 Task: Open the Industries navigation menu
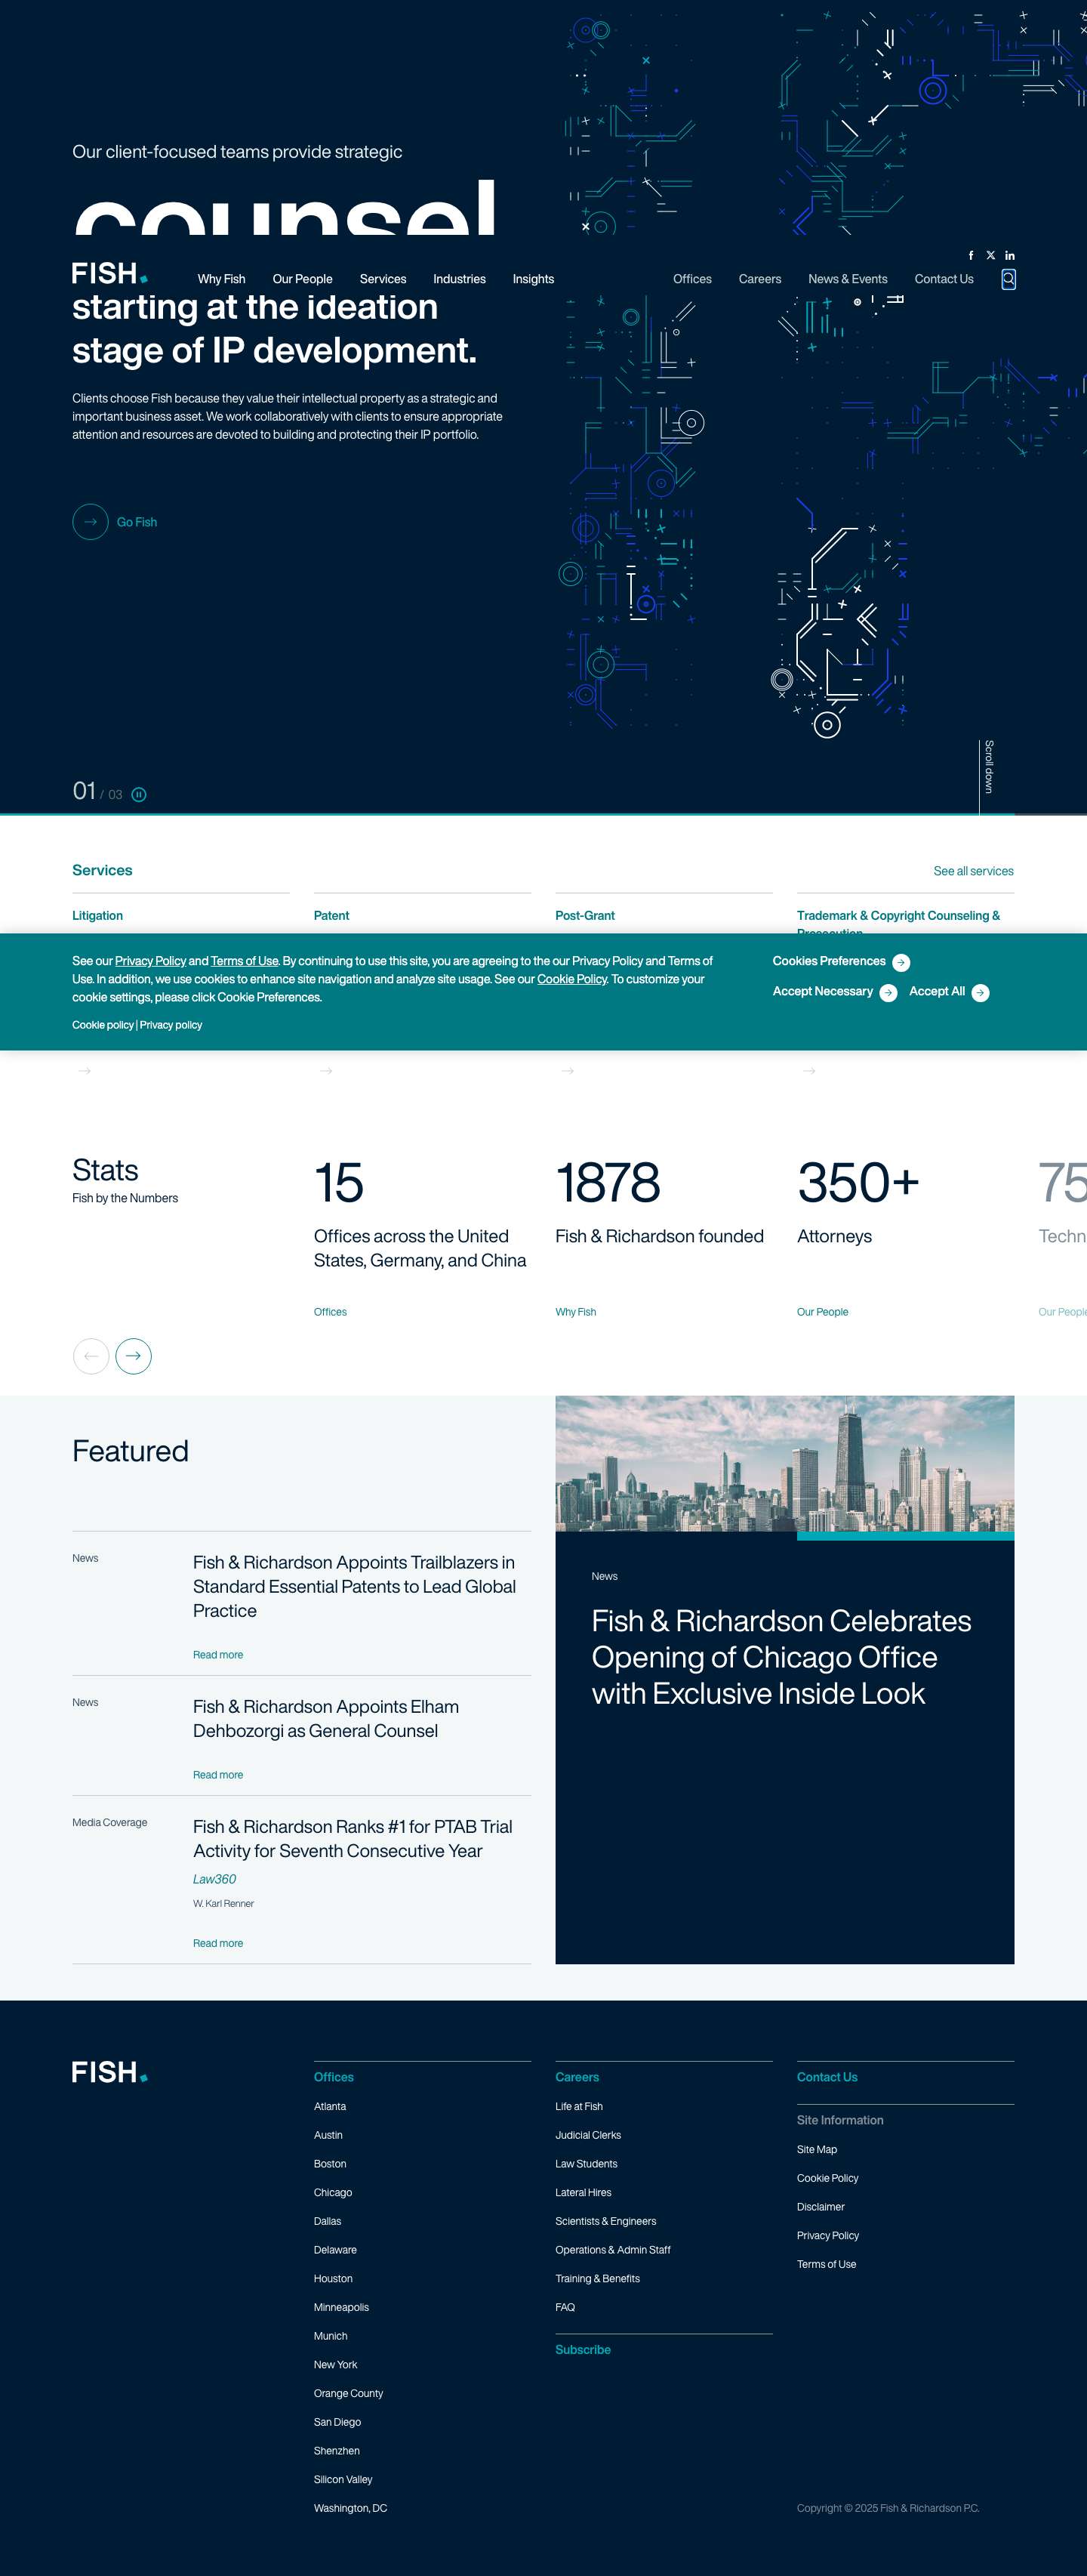(x=459, y=279)
